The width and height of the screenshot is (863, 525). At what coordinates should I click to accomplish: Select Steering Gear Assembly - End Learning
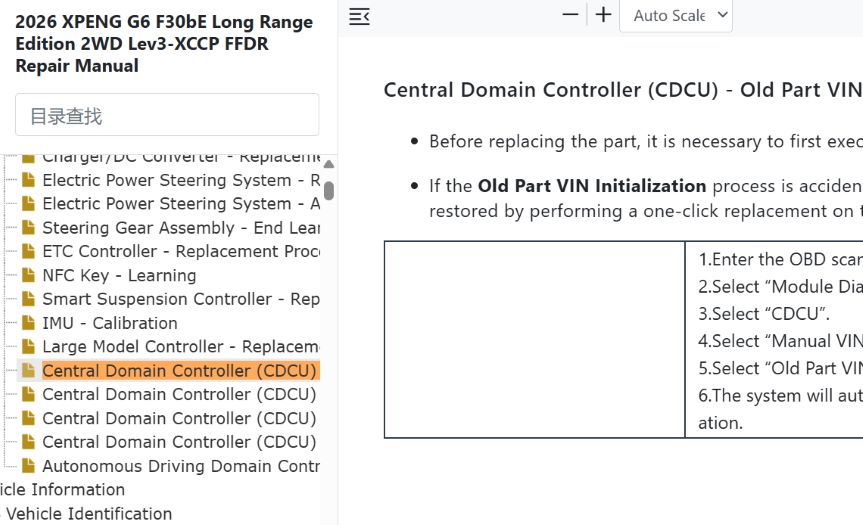click(x=181, y=227)
